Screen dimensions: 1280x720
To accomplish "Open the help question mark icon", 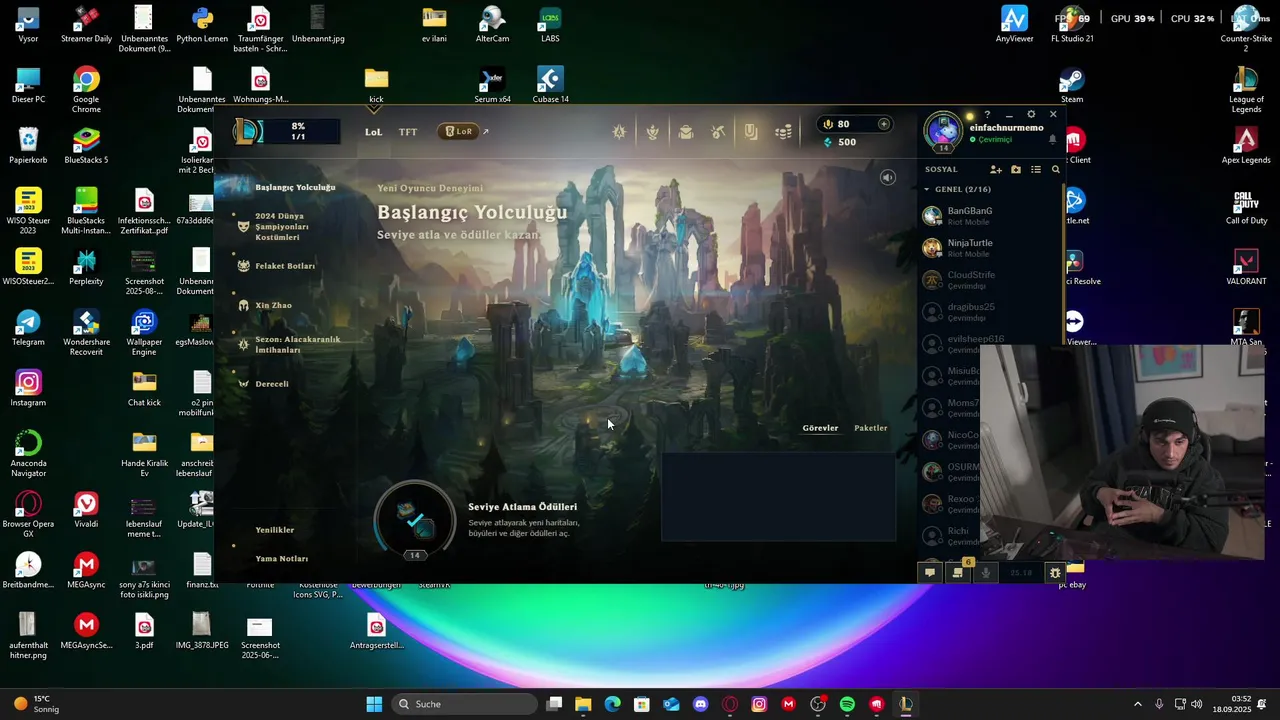I will pos(987,115).
